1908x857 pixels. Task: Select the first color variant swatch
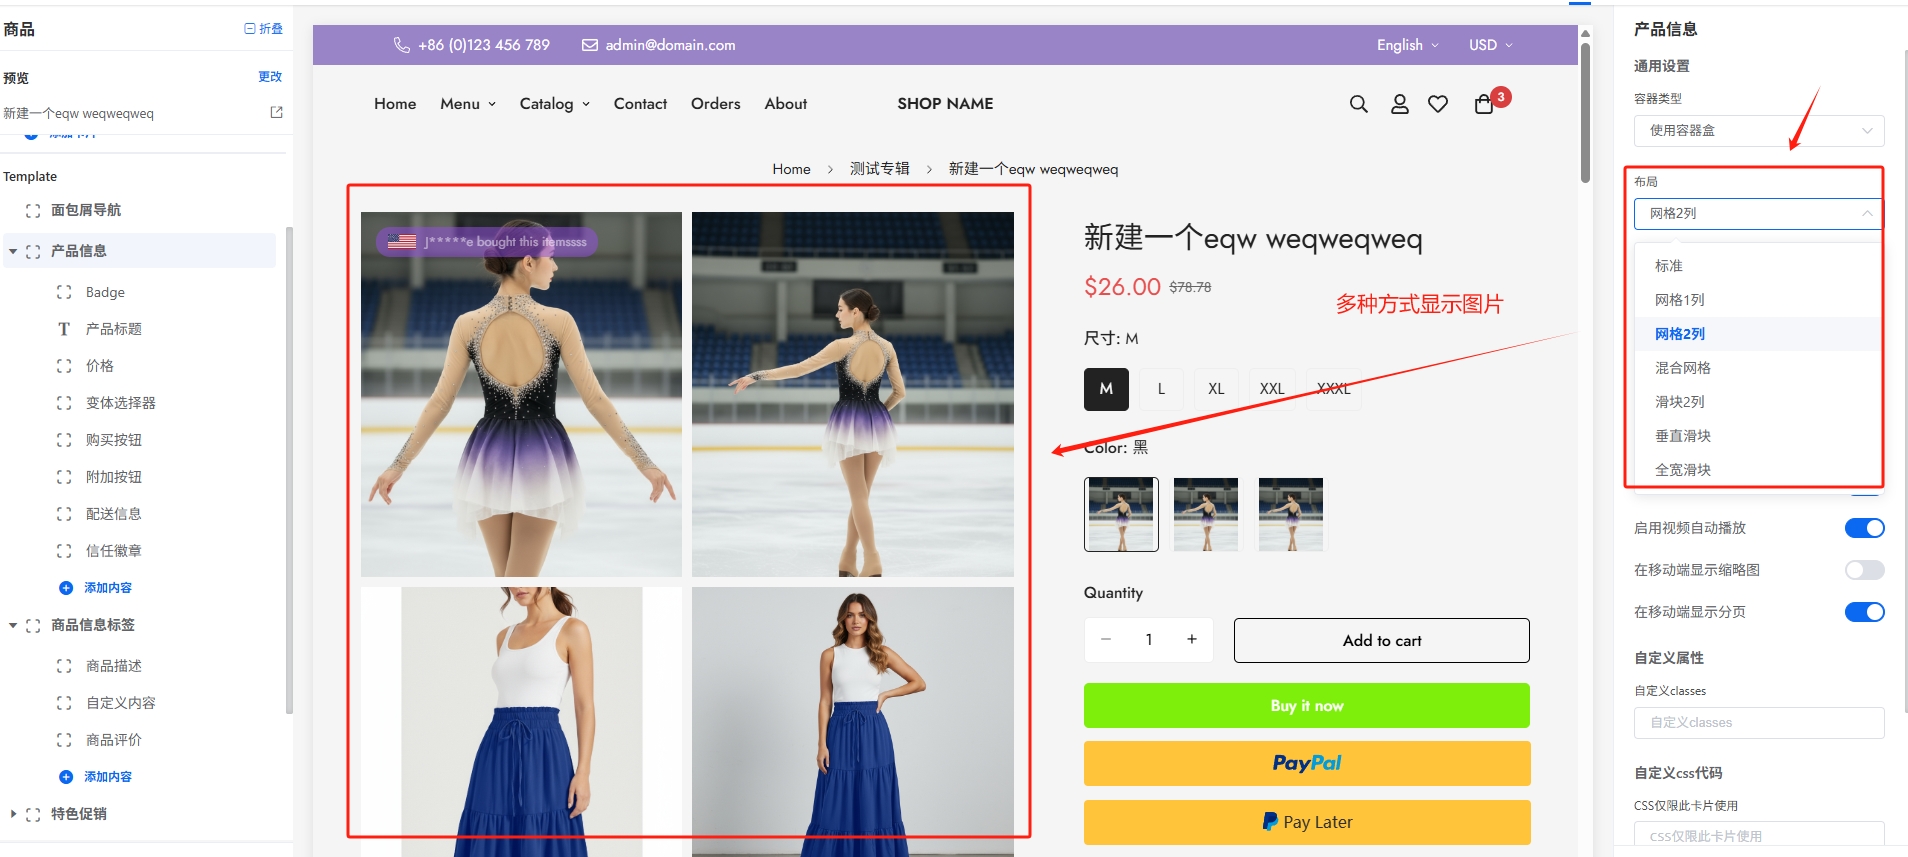pyautogui.click(x=1121, y=514)
